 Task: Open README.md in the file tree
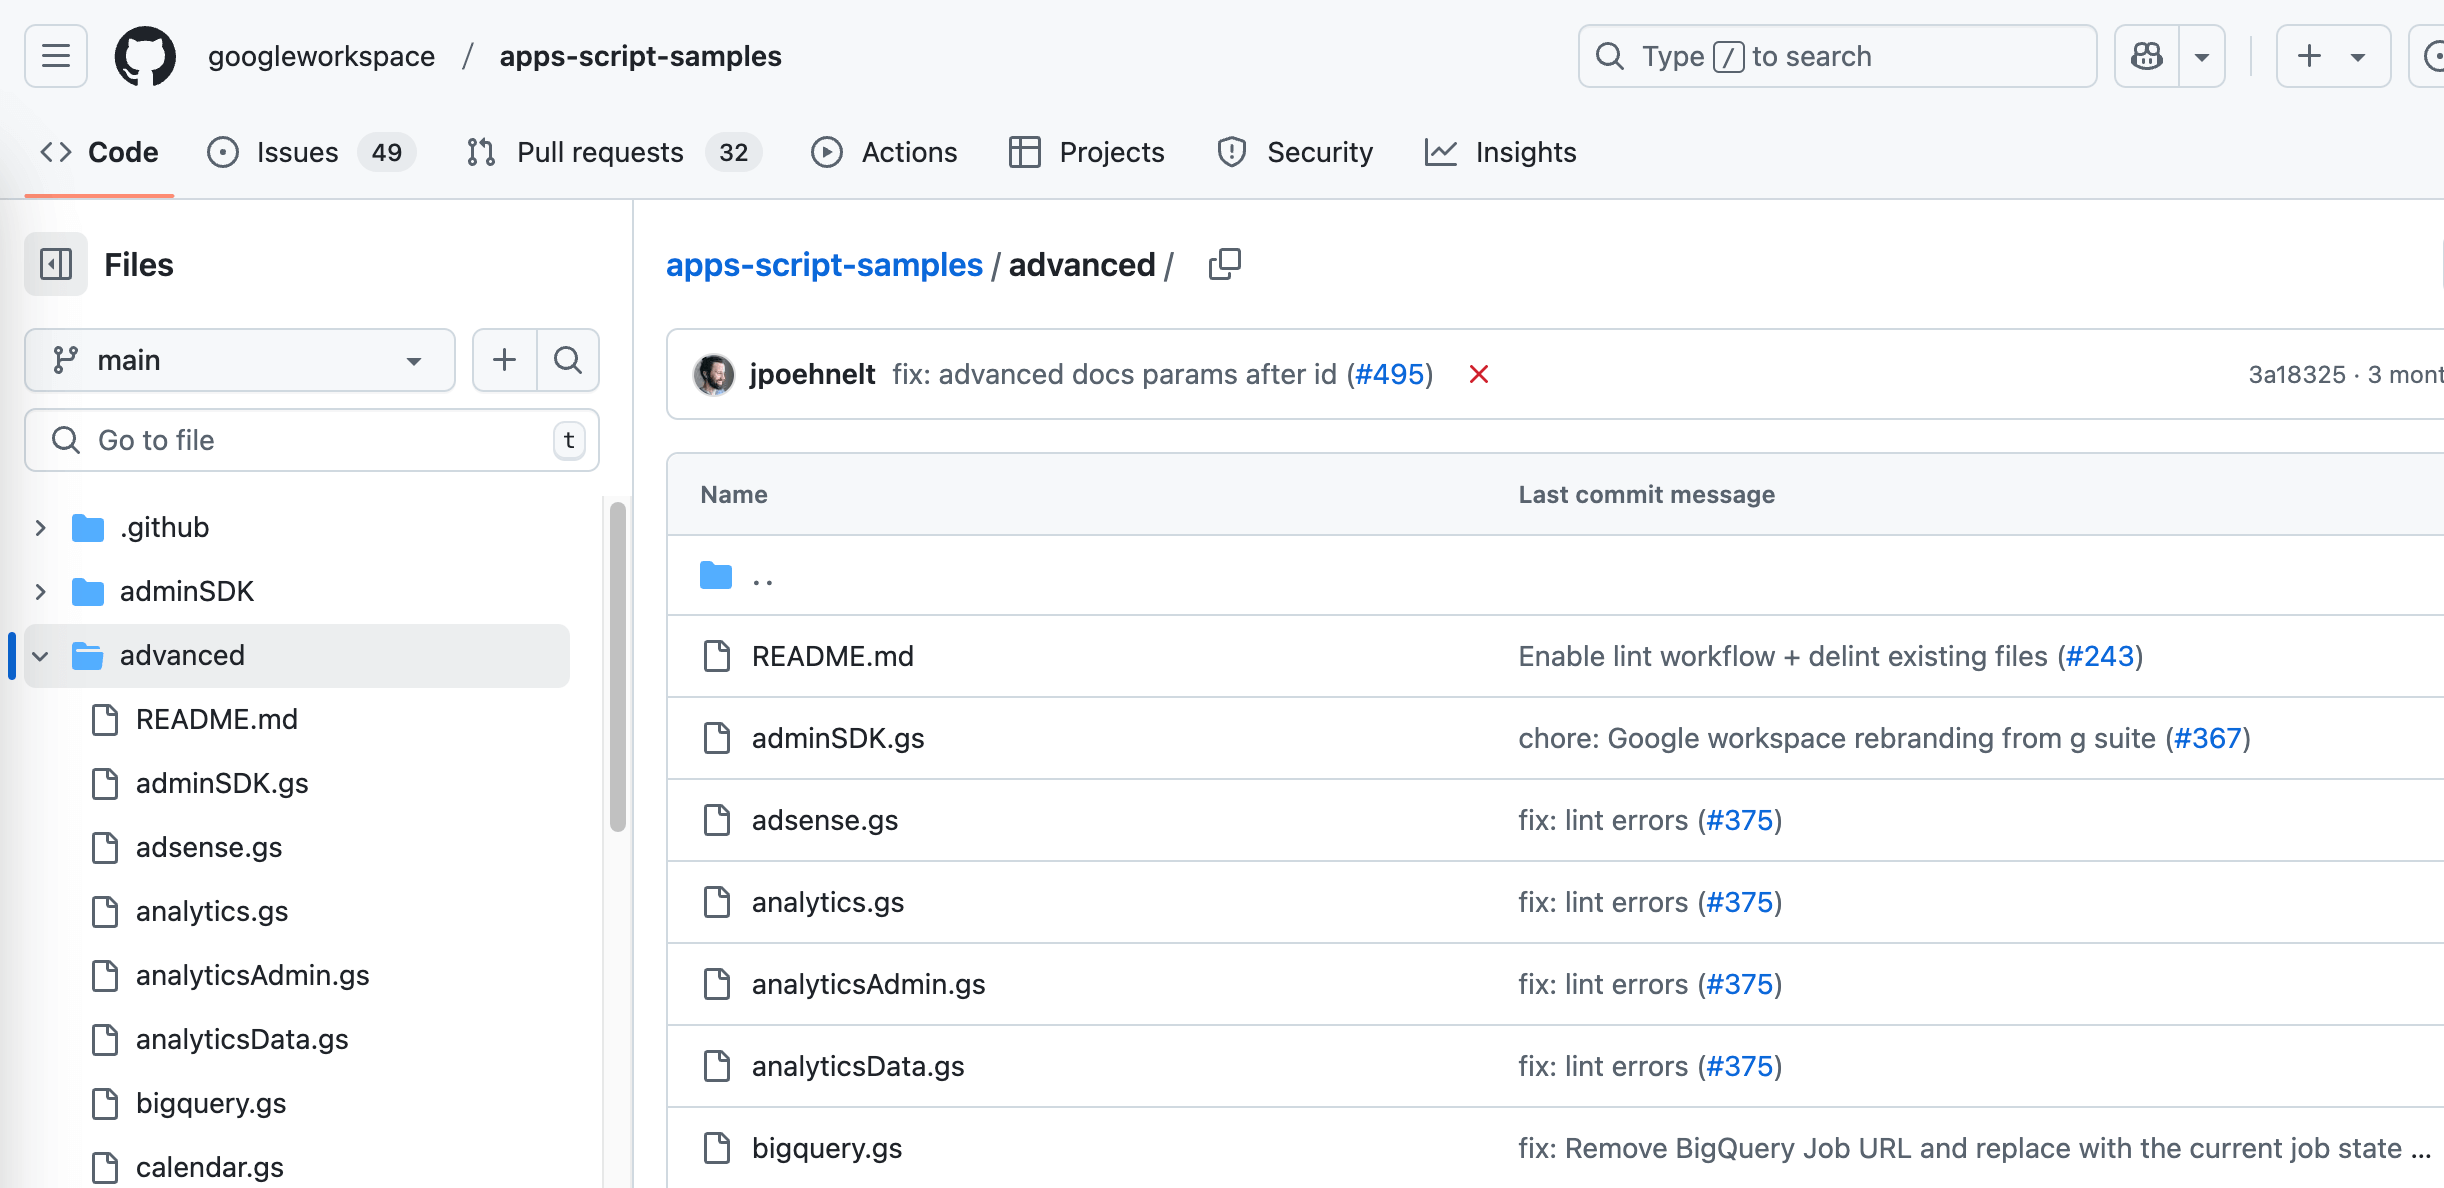coord(217,719)
